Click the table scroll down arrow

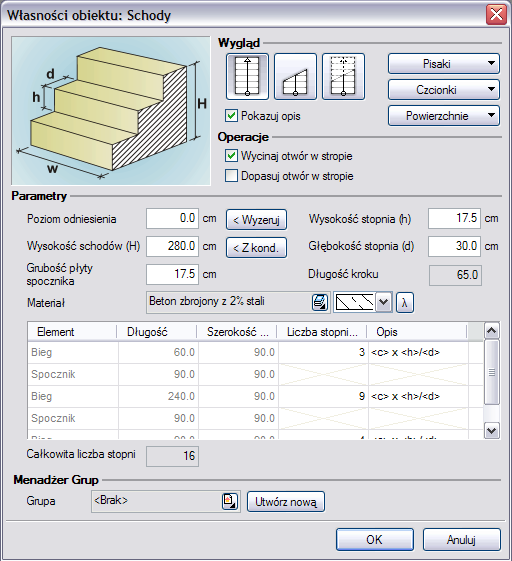point(492,431)
